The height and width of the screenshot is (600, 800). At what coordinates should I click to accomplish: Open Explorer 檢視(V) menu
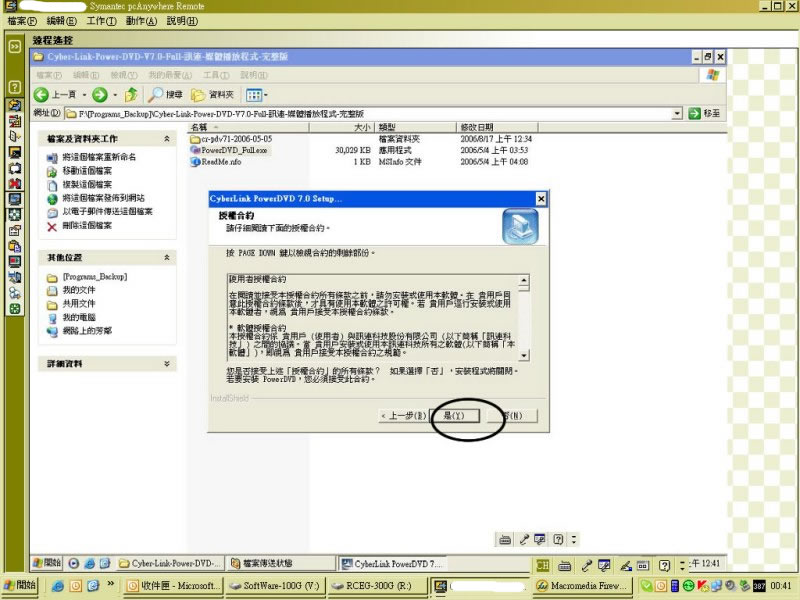124,75
